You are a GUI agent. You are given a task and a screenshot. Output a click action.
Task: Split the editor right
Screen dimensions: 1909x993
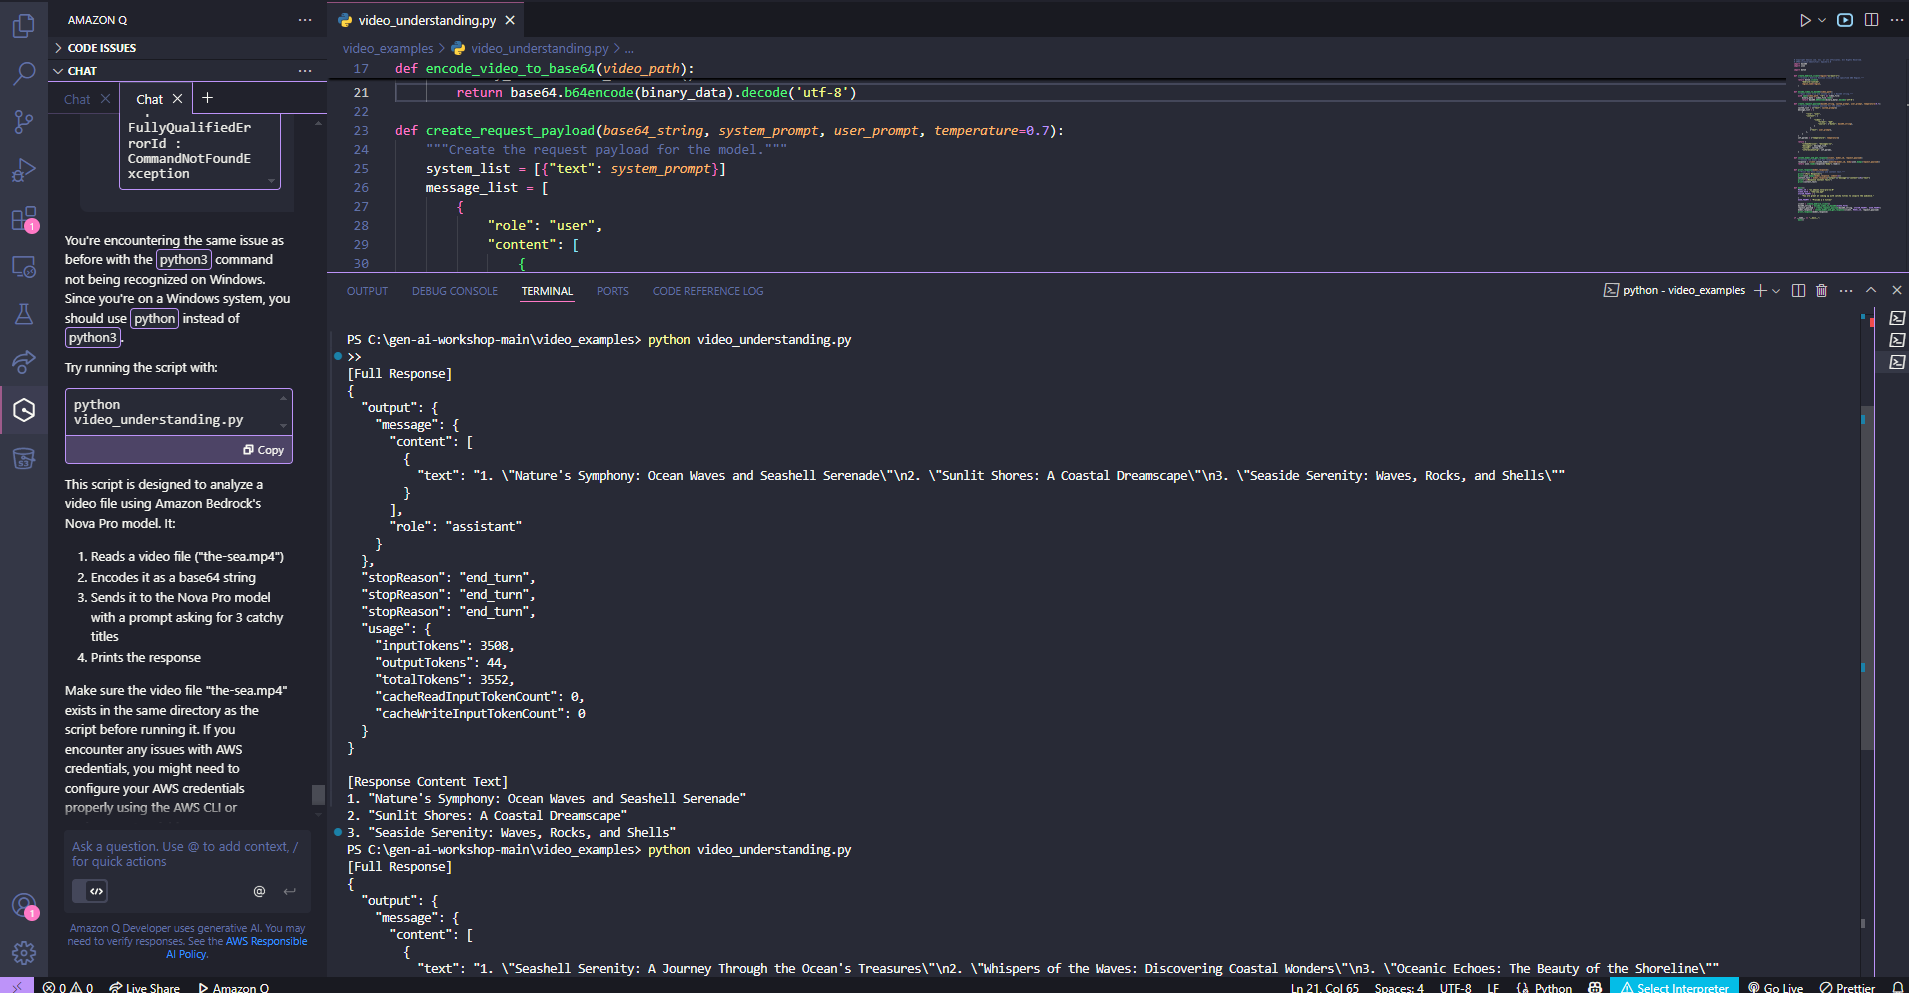click(1871, 20)
